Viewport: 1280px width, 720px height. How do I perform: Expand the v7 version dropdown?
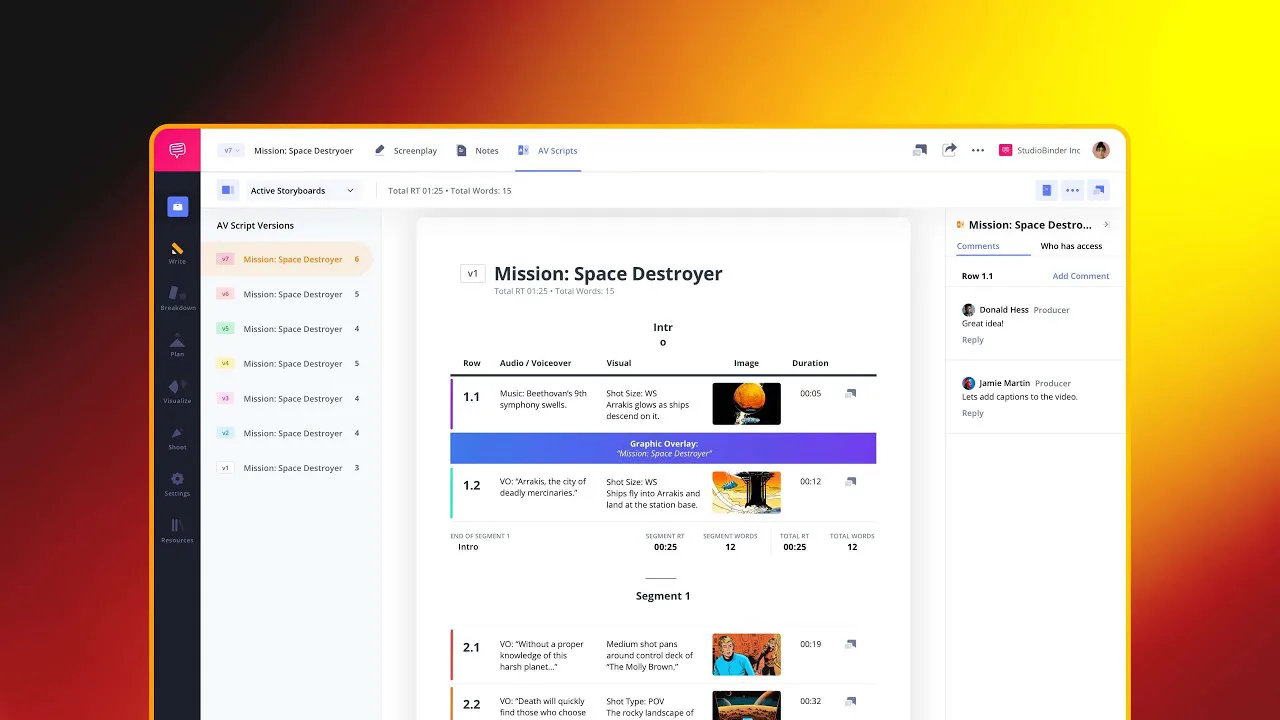point(230,150)
